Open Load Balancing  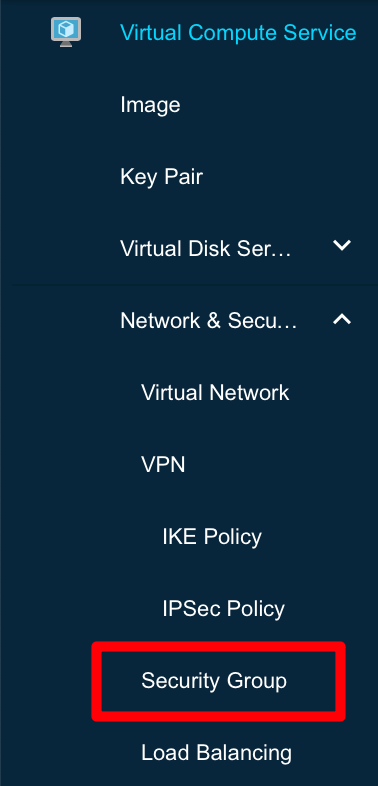(216, 753)
